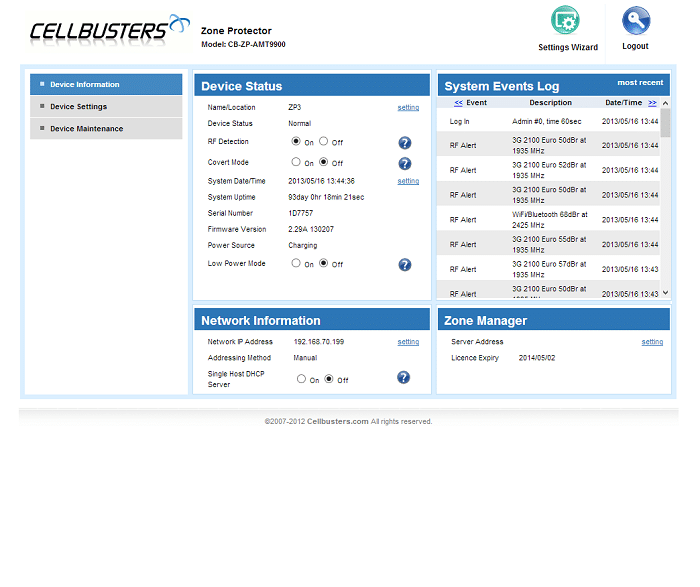This screenshot has height=587, width=700.
Task: Select the Log In event row
Action: (x=548, y=121)
